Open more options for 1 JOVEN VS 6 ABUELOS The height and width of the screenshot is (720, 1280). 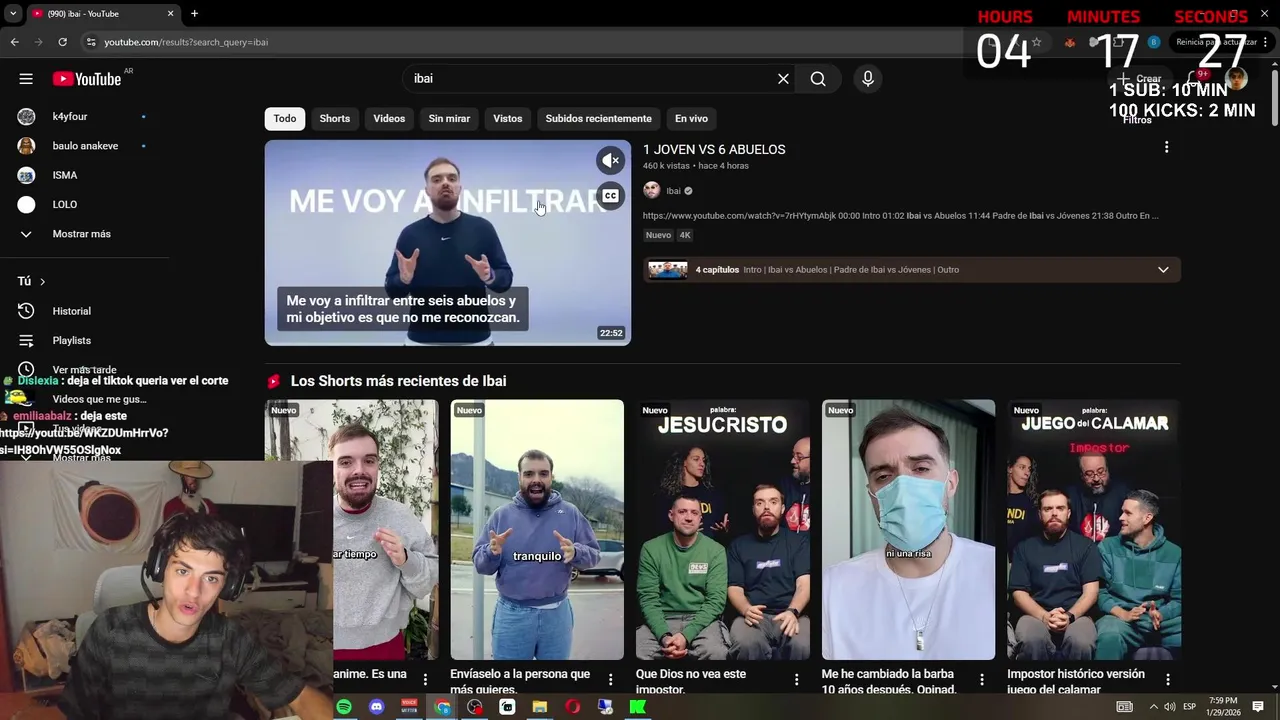pos(1166,148)
